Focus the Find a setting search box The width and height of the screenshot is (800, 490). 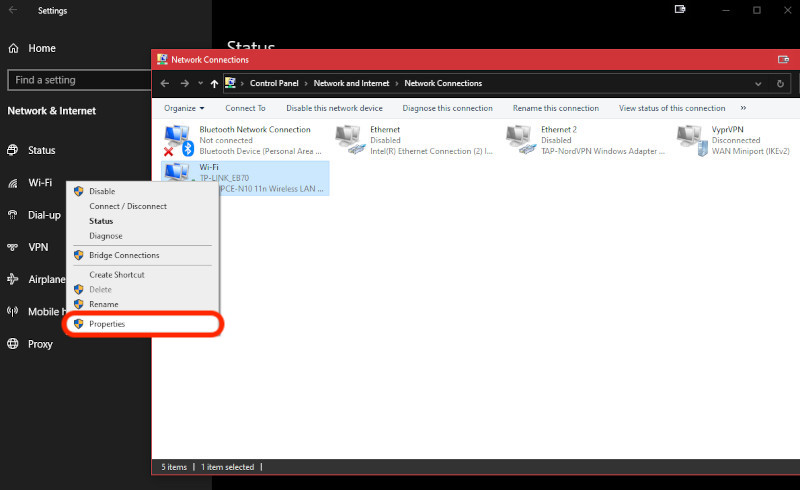tap(80, 80)
